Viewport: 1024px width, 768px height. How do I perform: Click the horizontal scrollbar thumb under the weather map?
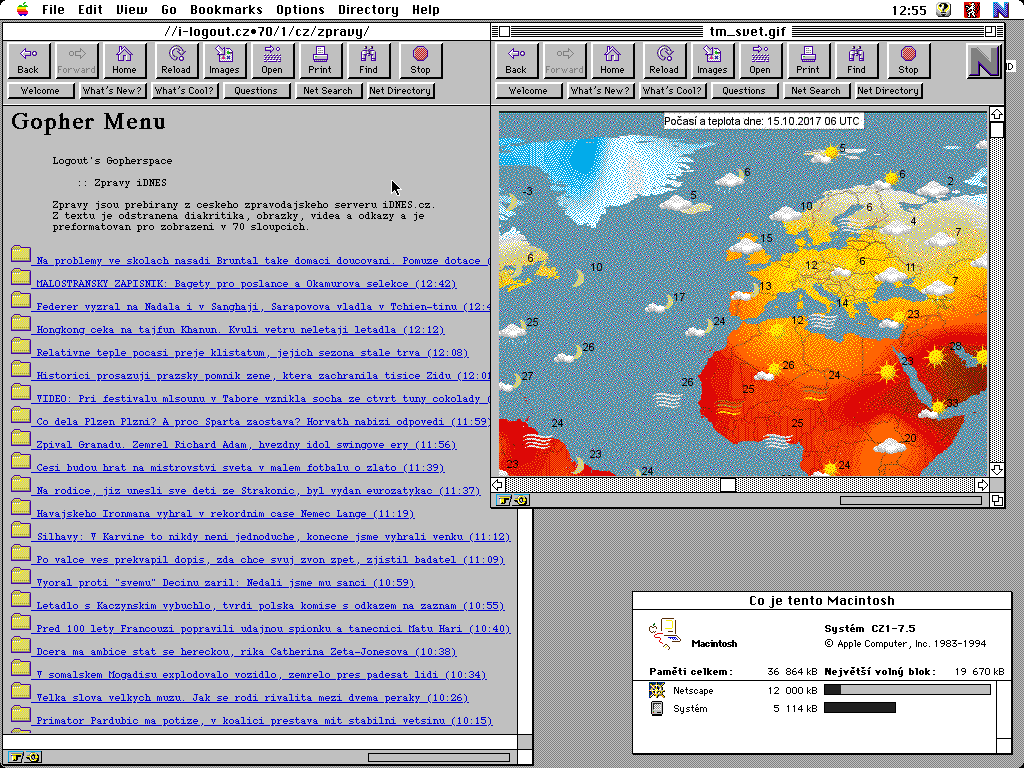pos(728,485)
